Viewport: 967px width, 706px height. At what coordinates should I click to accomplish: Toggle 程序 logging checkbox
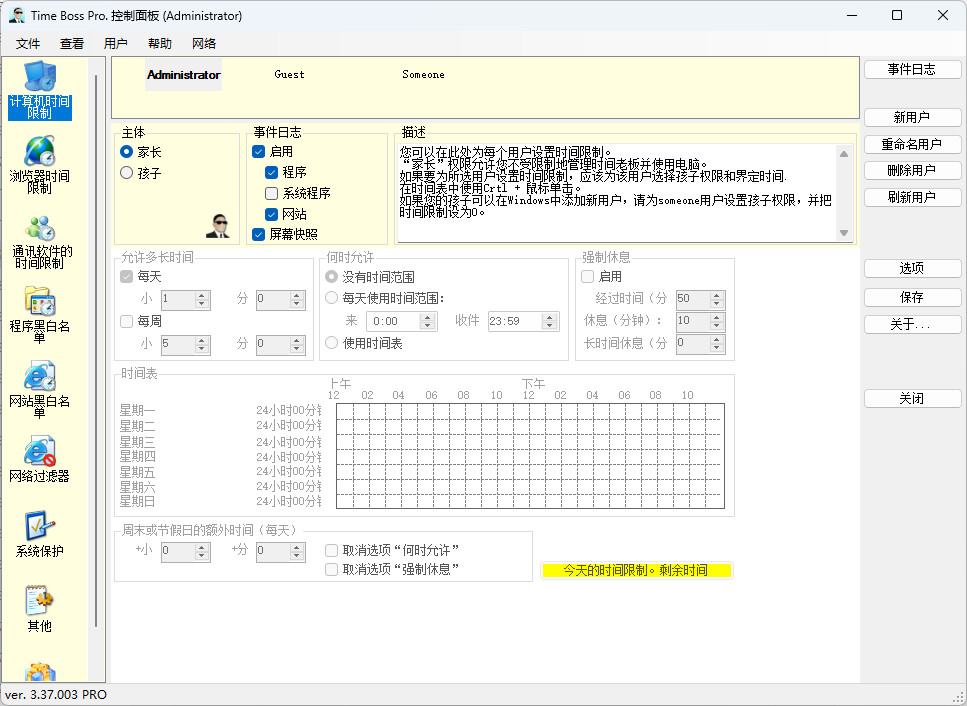click(271, 172)
